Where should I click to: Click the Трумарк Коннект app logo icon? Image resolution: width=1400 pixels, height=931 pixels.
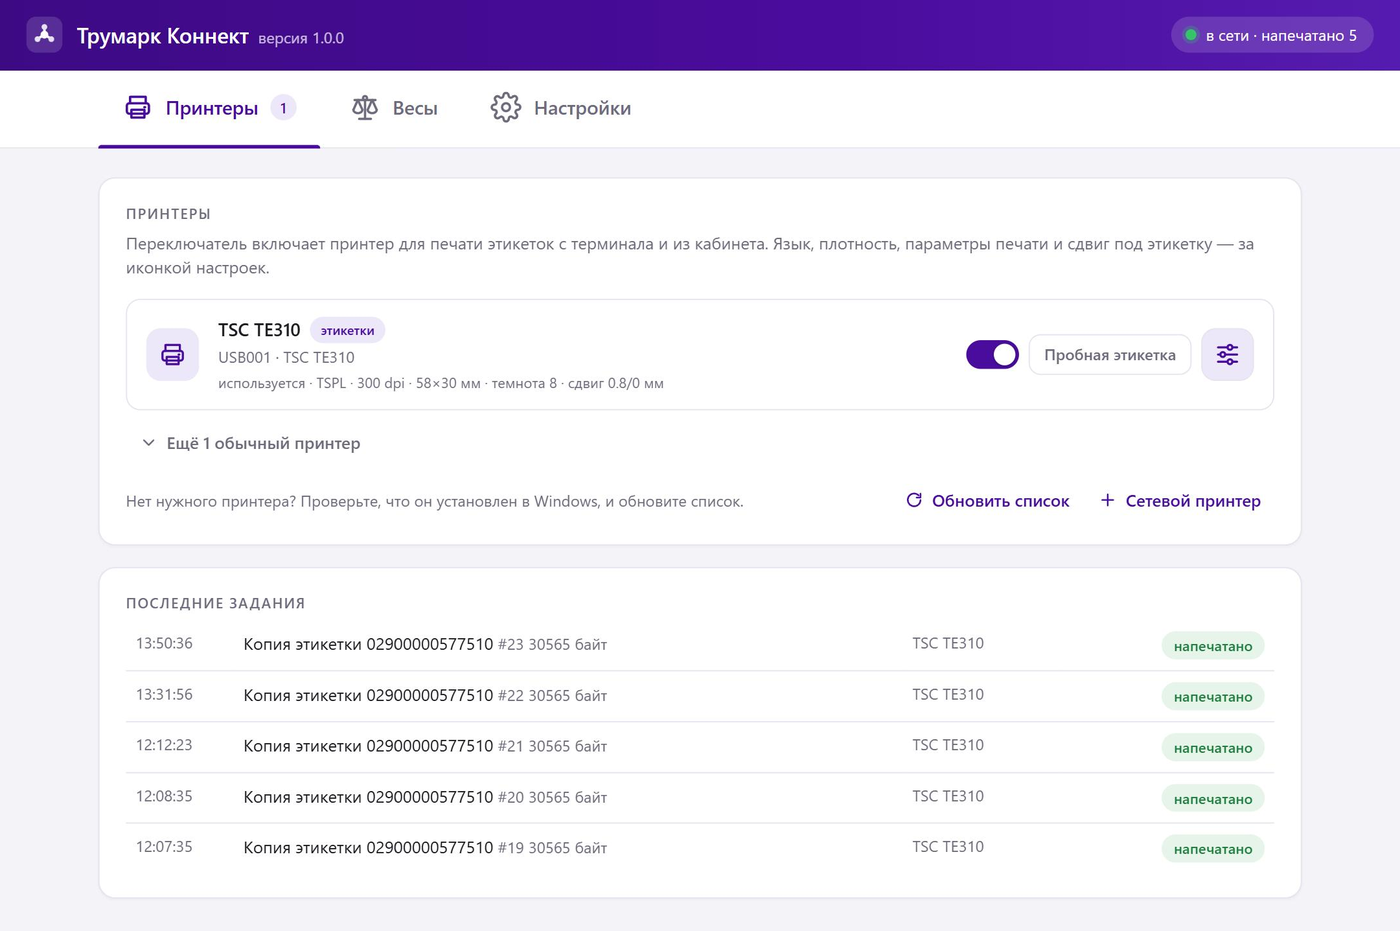44,35
